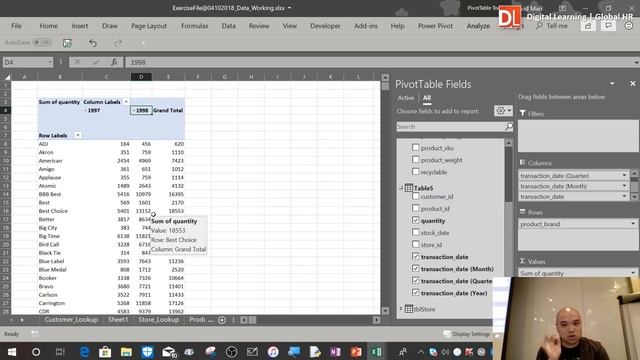The height and width of the screenshot is (360, 640).
Task: Click the Select All corner of the worksheet
Action: click(x=7, y=77)
